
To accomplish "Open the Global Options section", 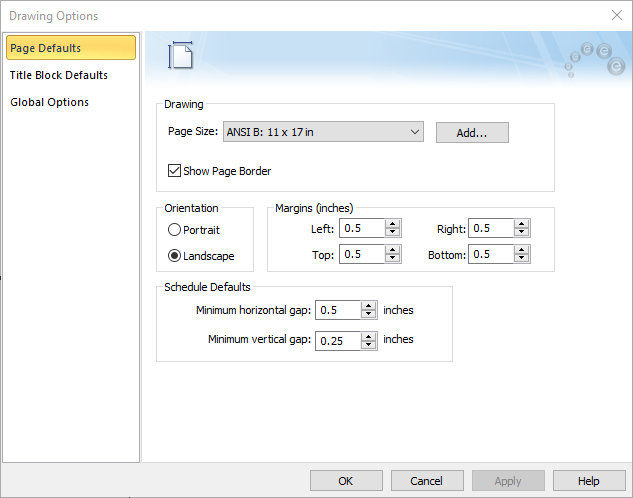I will coord(50,102).
